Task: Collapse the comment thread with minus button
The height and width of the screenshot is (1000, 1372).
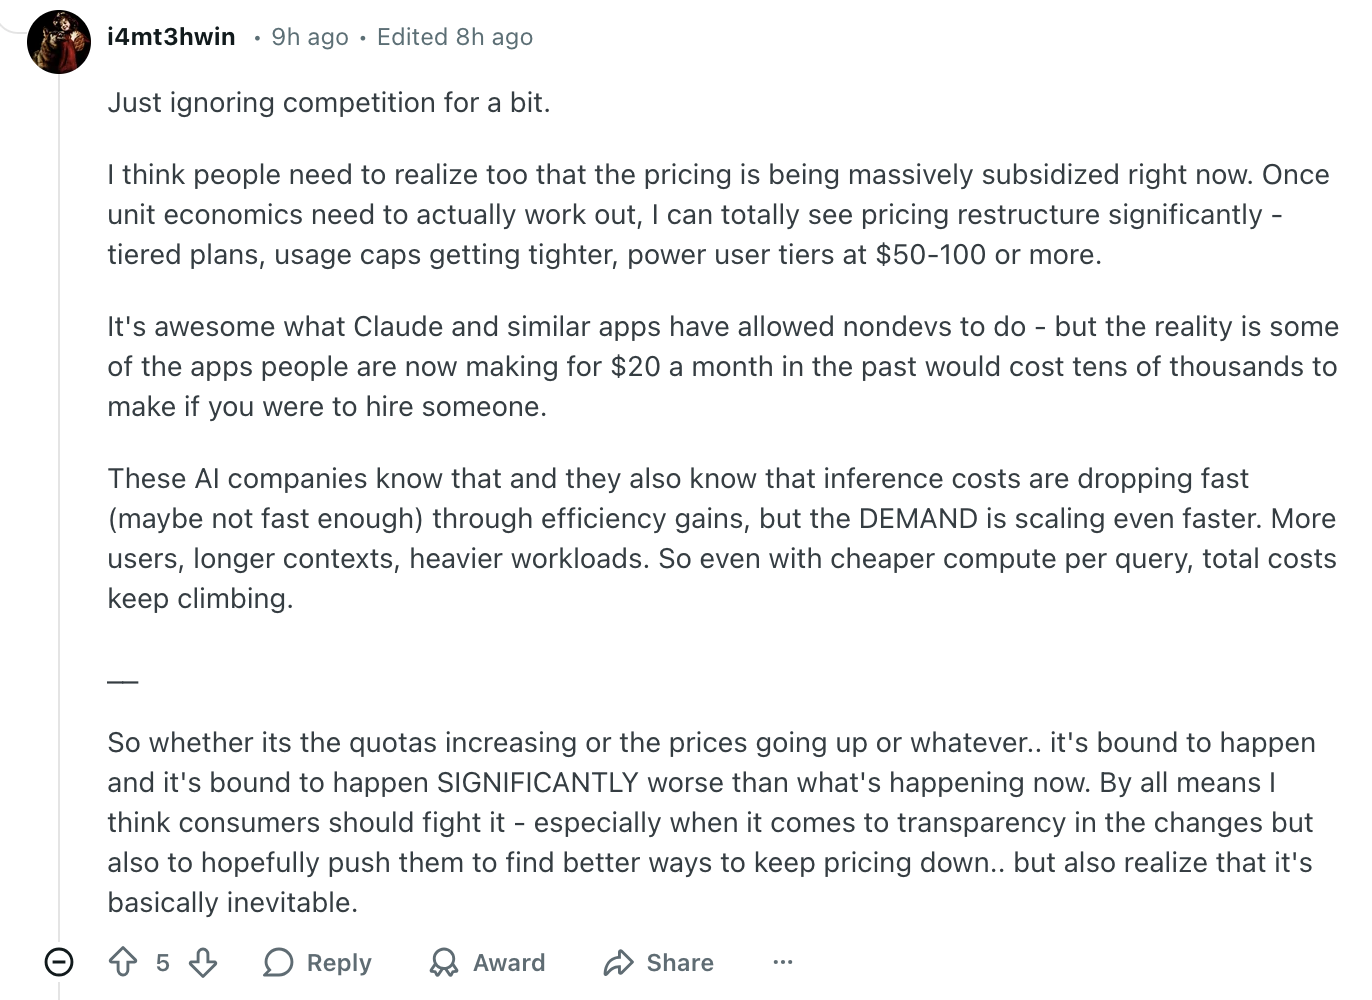Action: click(59, 962)
